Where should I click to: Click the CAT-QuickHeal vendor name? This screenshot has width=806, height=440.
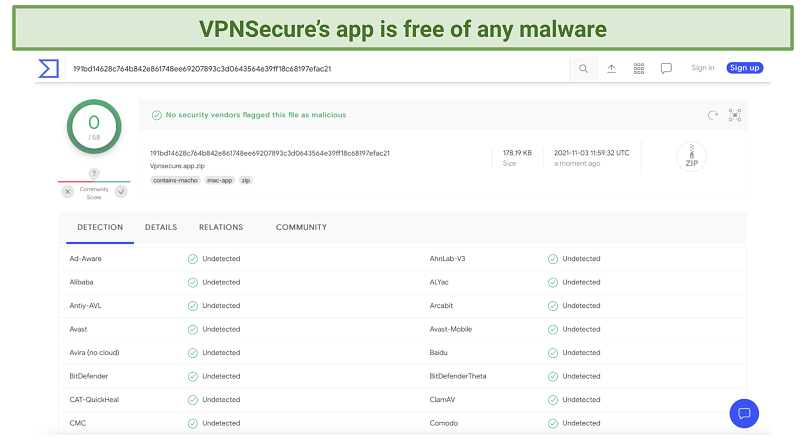click(94, 400)
